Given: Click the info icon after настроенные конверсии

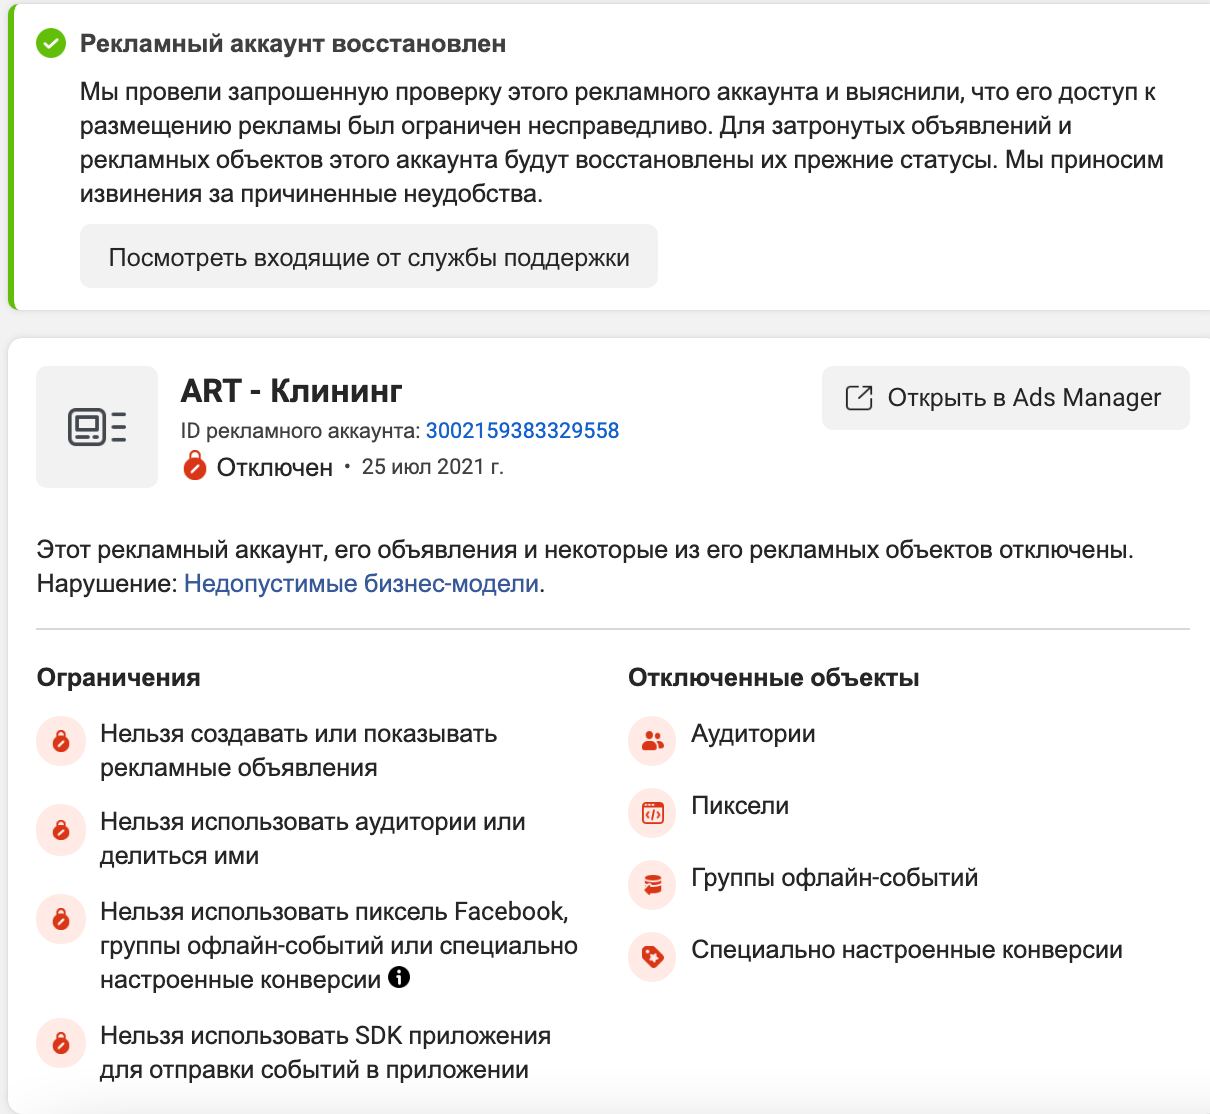Looking at the screenshot, I should pos(399,977).
